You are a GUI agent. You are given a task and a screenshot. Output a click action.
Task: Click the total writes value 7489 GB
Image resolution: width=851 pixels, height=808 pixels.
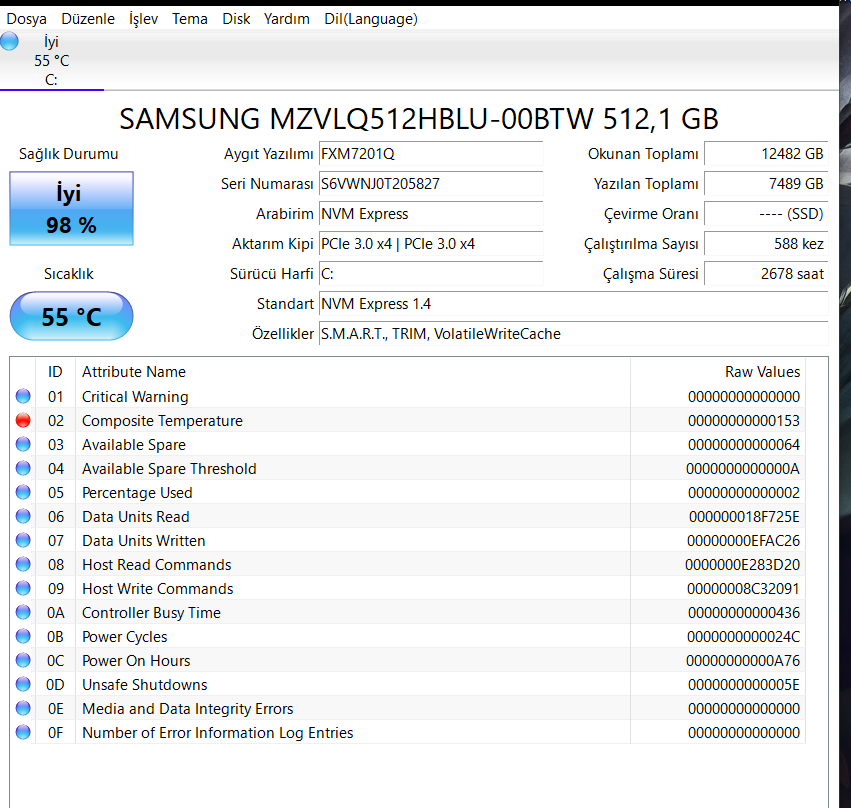coord(766,183)
